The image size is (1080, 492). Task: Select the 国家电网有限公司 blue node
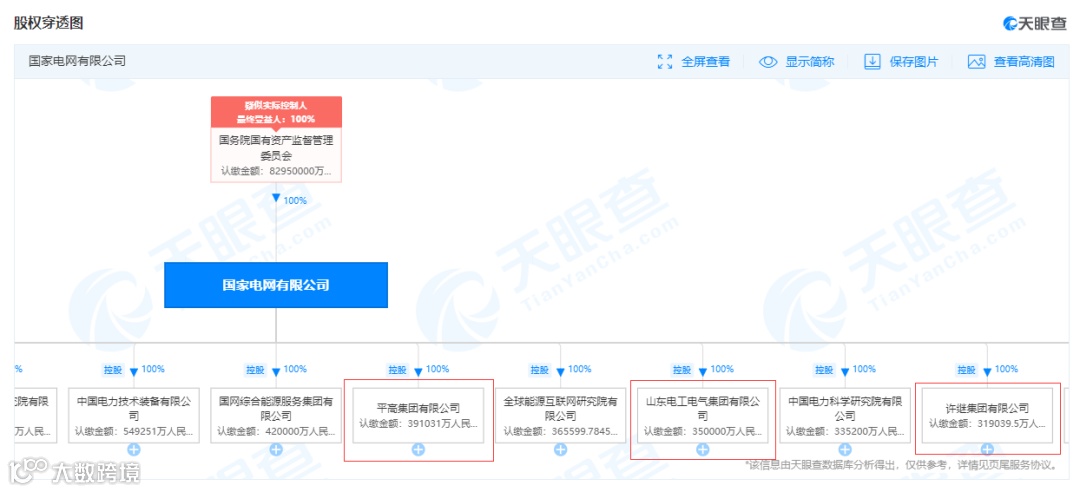point(276,285)
